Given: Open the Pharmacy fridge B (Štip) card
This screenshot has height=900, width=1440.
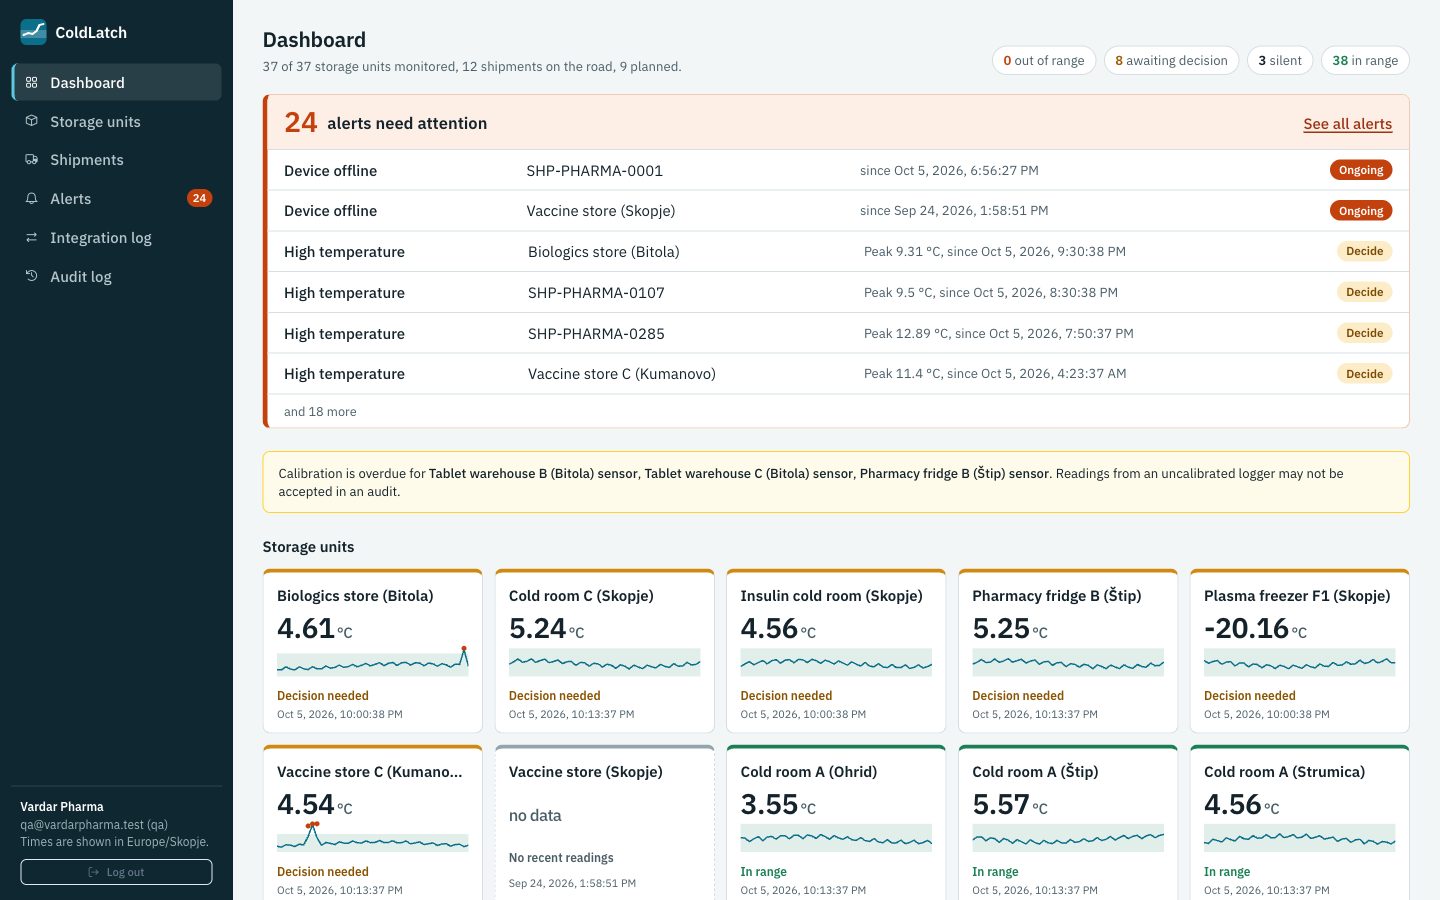Looking at the screenshot, I should click(x=1068, y=651).
